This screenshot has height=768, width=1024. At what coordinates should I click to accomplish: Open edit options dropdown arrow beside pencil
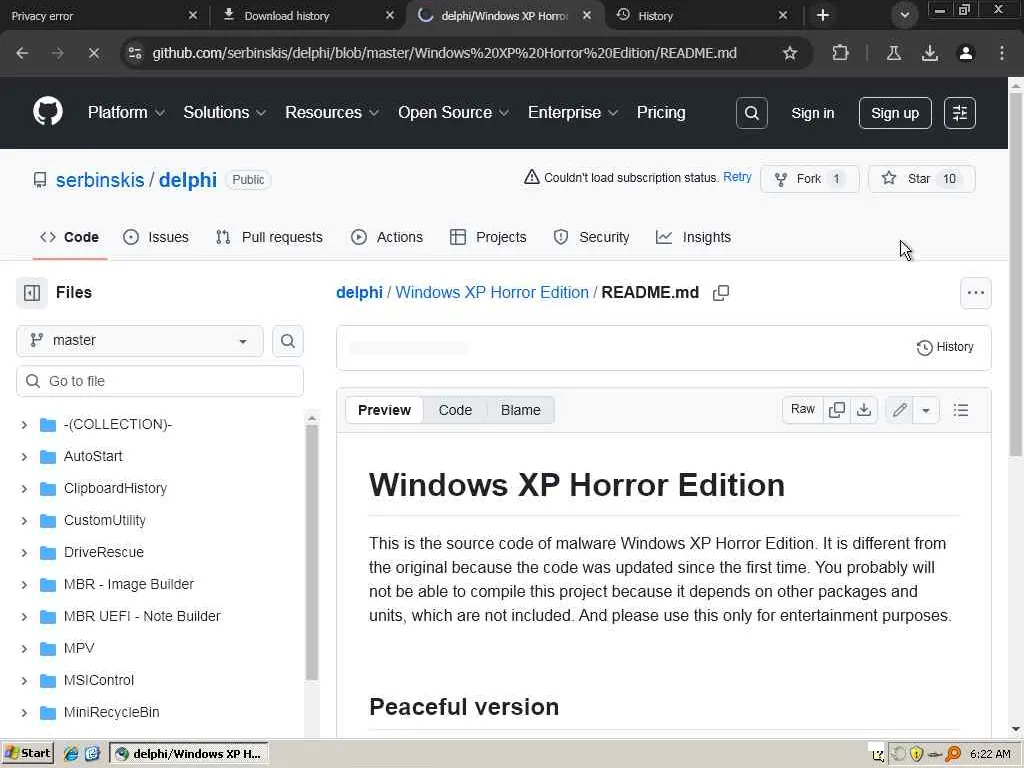coord(925,410)
